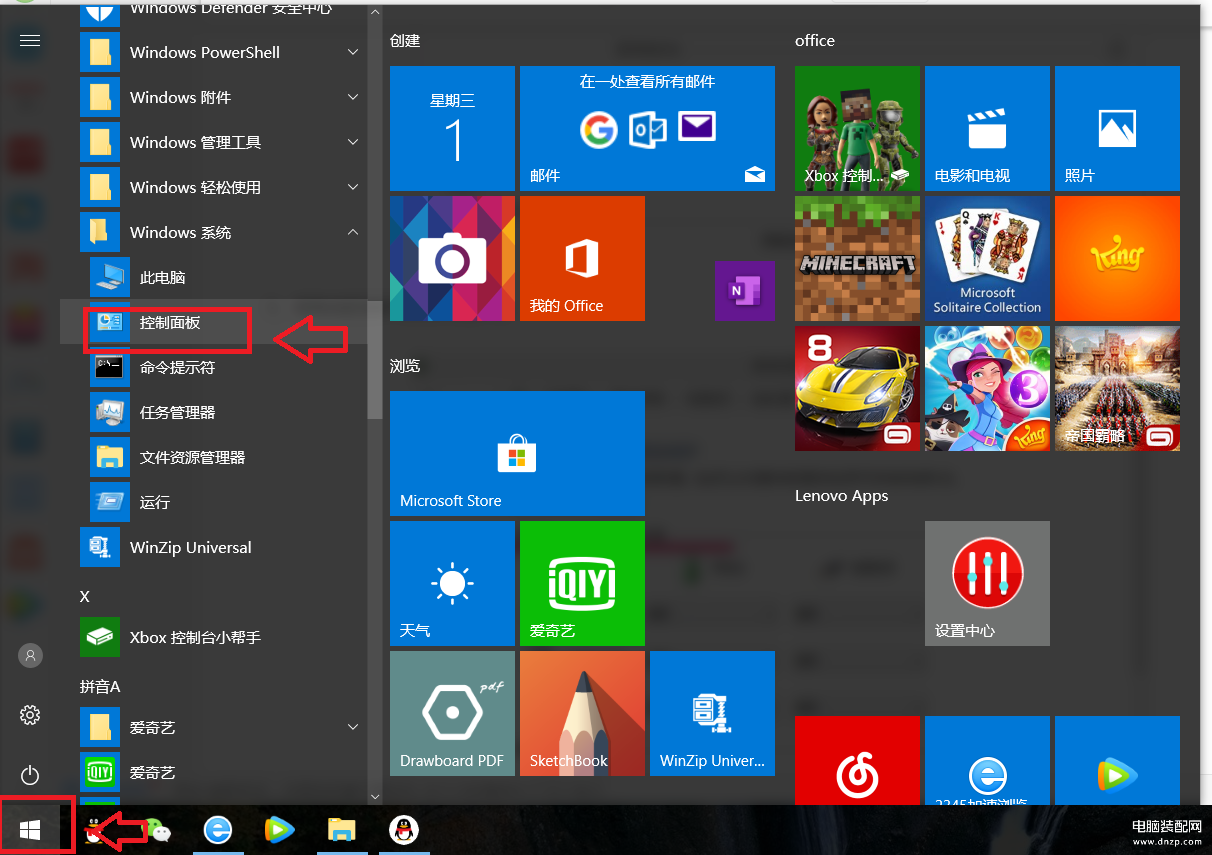This screenshot has height=855, width=1212.
Task: Open the 爱奇艺 app with green icon
Action: click(214, 772)
